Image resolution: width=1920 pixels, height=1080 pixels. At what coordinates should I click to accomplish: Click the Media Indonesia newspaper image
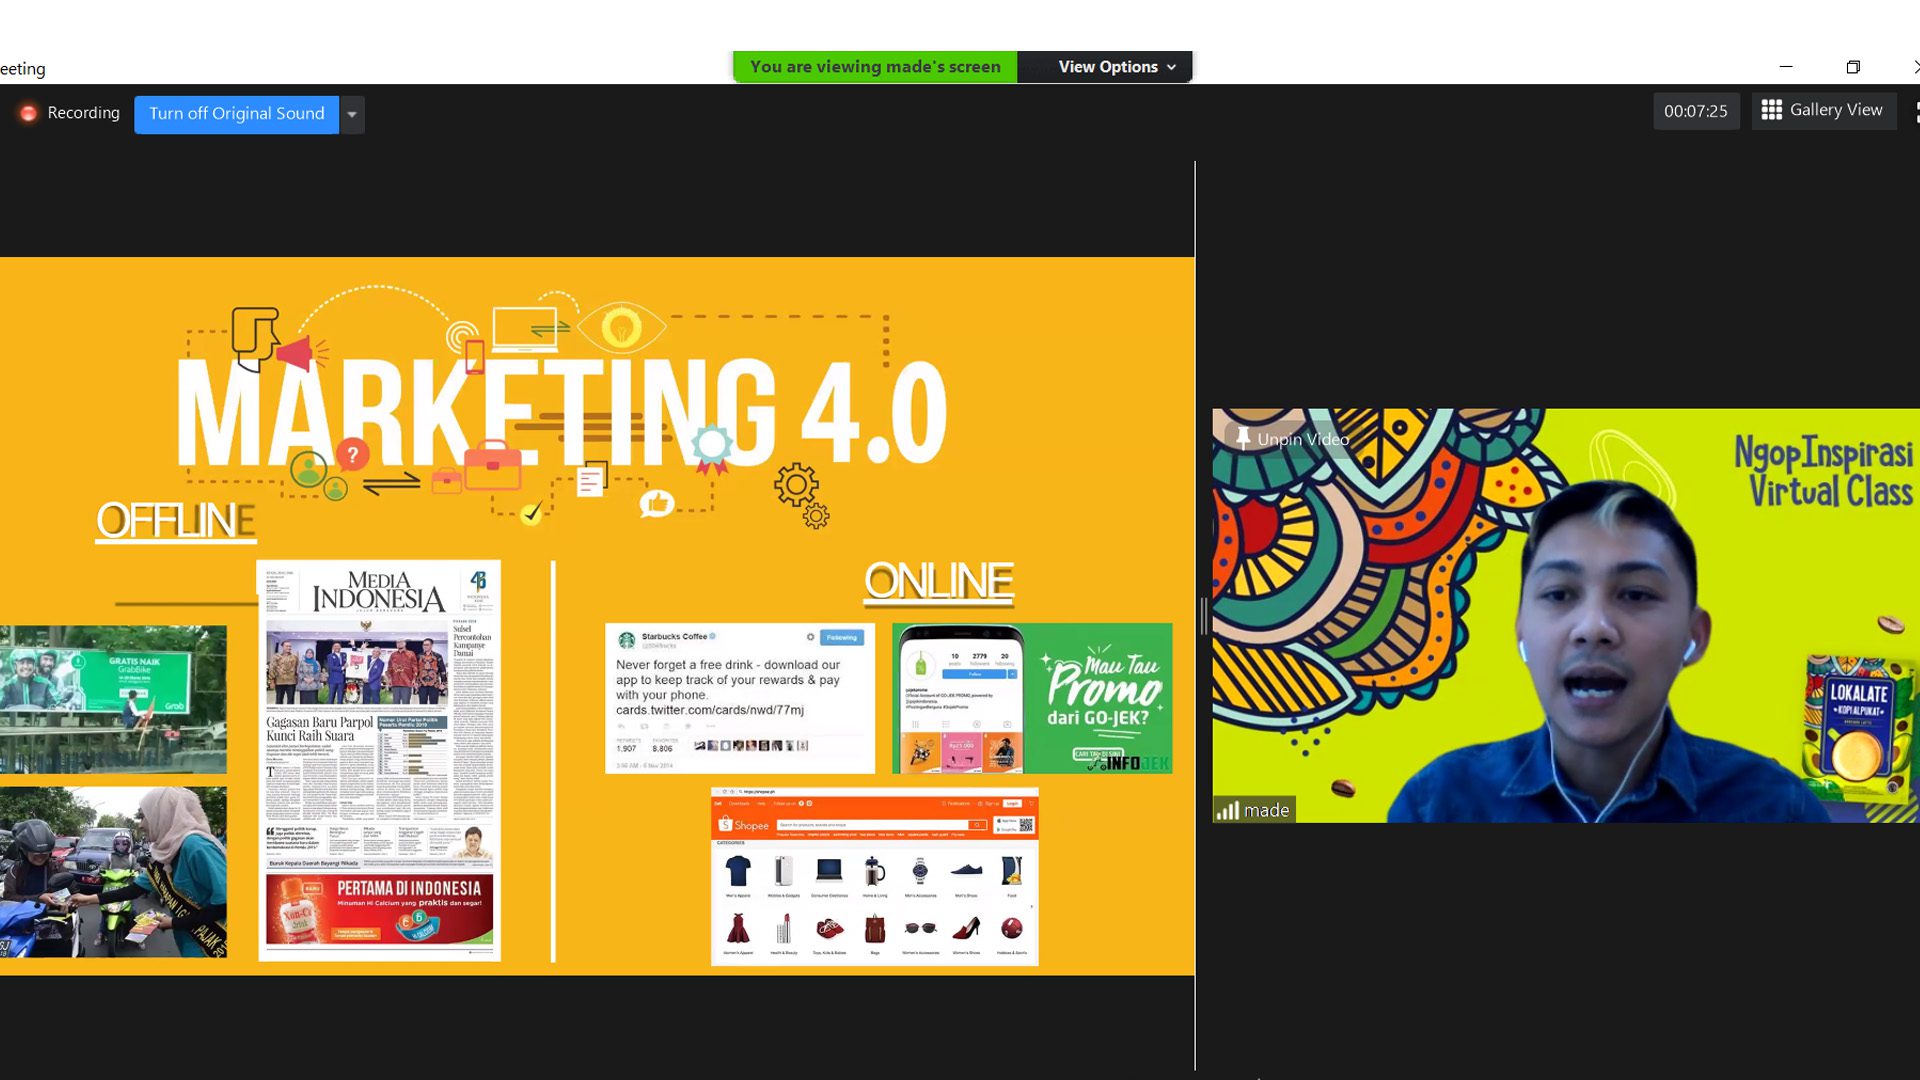click(379, 760)
